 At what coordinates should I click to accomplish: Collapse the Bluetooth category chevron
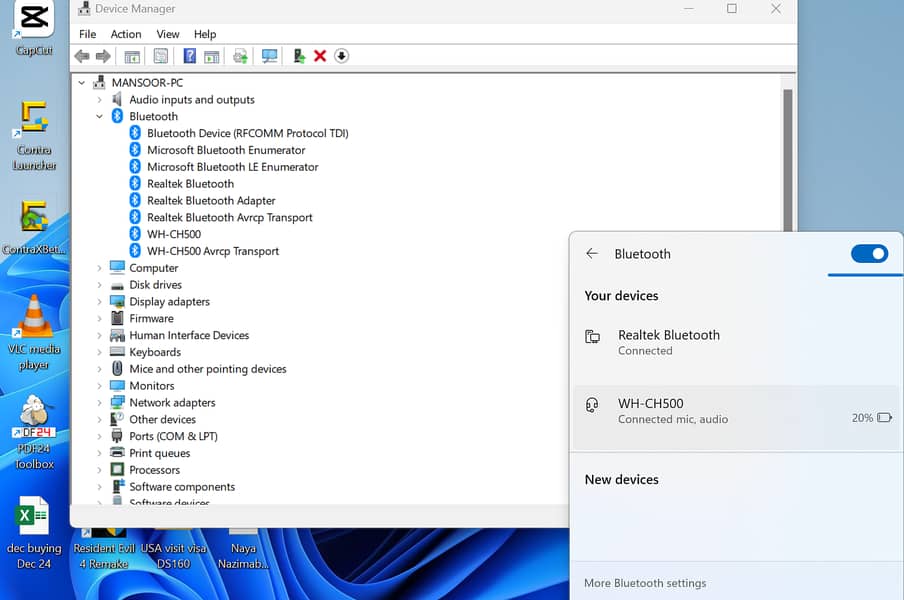tap(99, 116)
